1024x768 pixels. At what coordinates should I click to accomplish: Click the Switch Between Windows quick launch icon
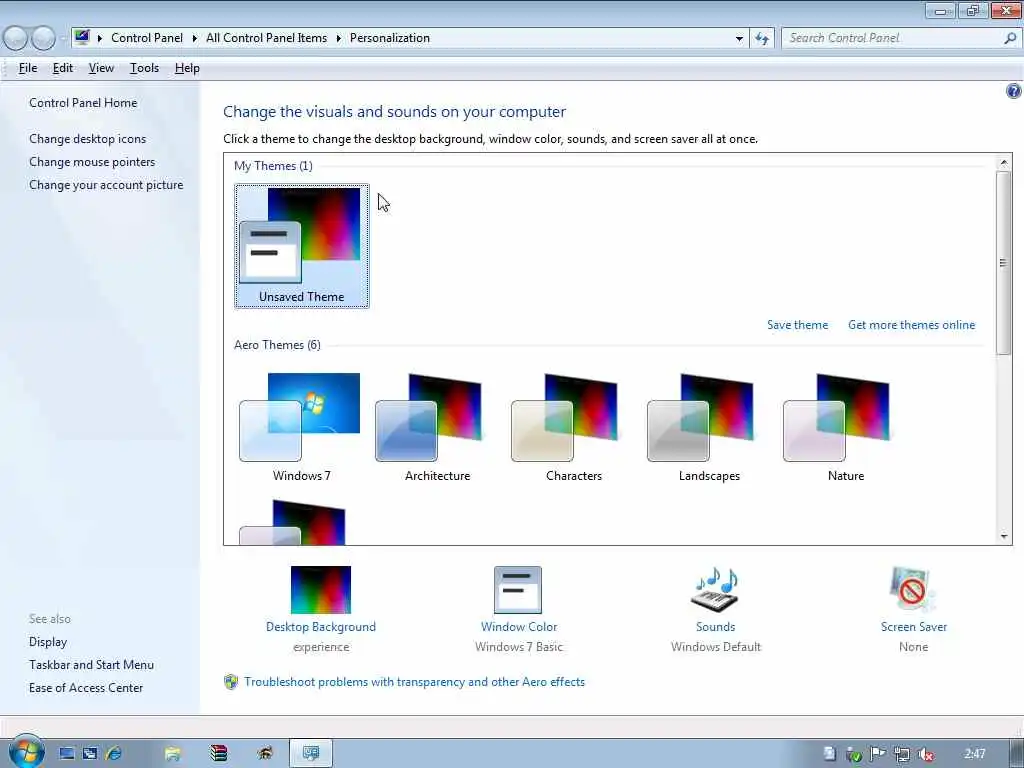click(90, 754)
